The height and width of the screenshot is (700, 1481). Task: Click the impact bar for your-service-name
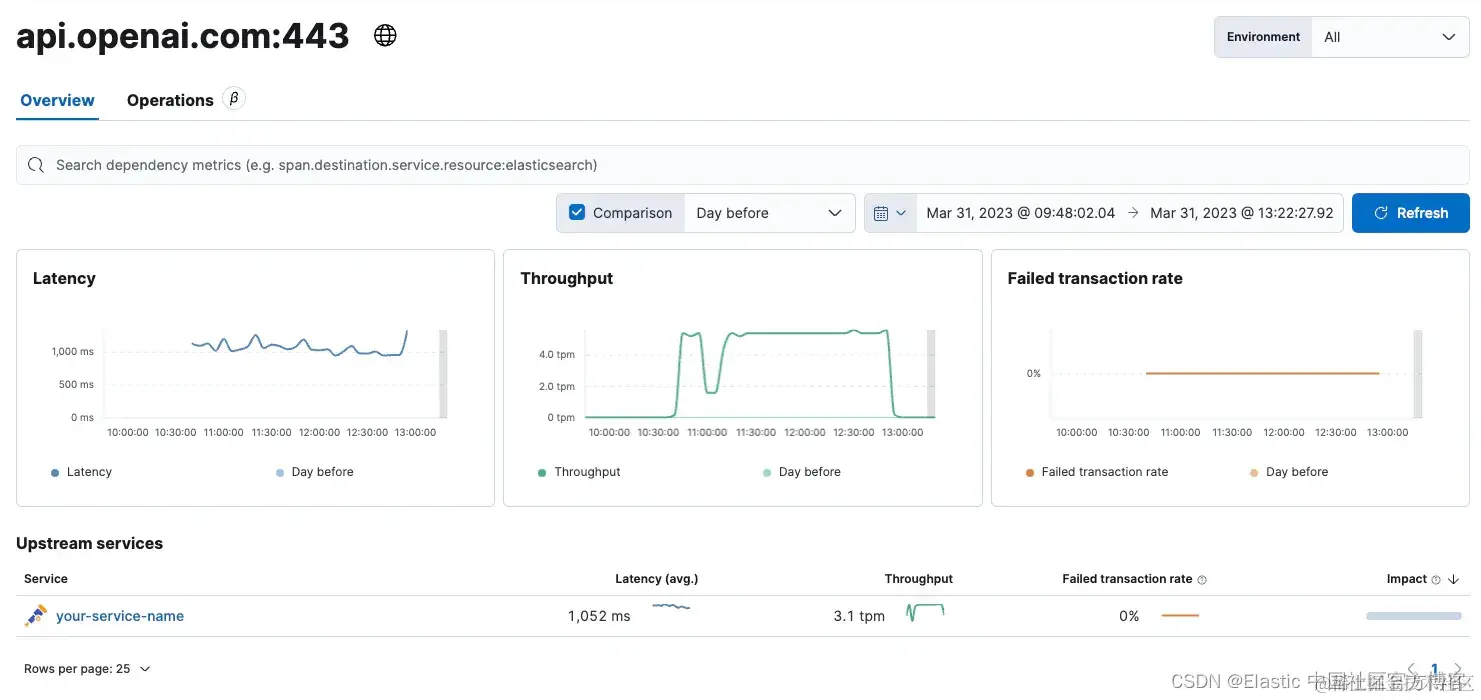click(1414, 616)
